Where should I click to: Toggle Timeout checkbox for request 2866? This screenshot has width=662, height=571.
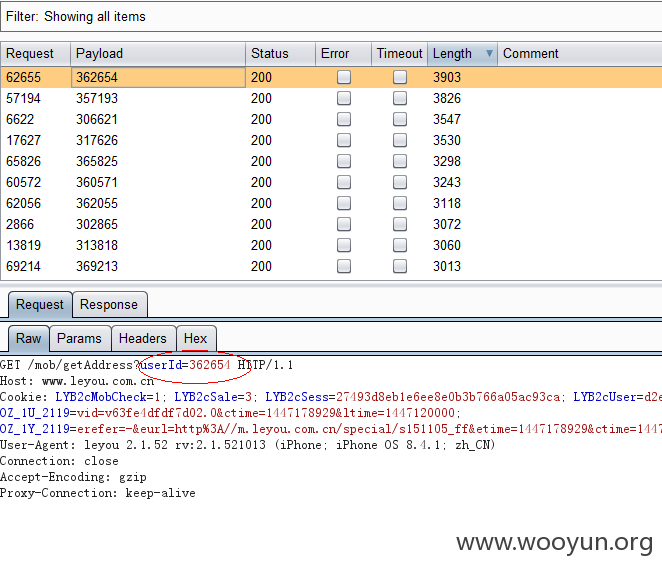point(400,224)
